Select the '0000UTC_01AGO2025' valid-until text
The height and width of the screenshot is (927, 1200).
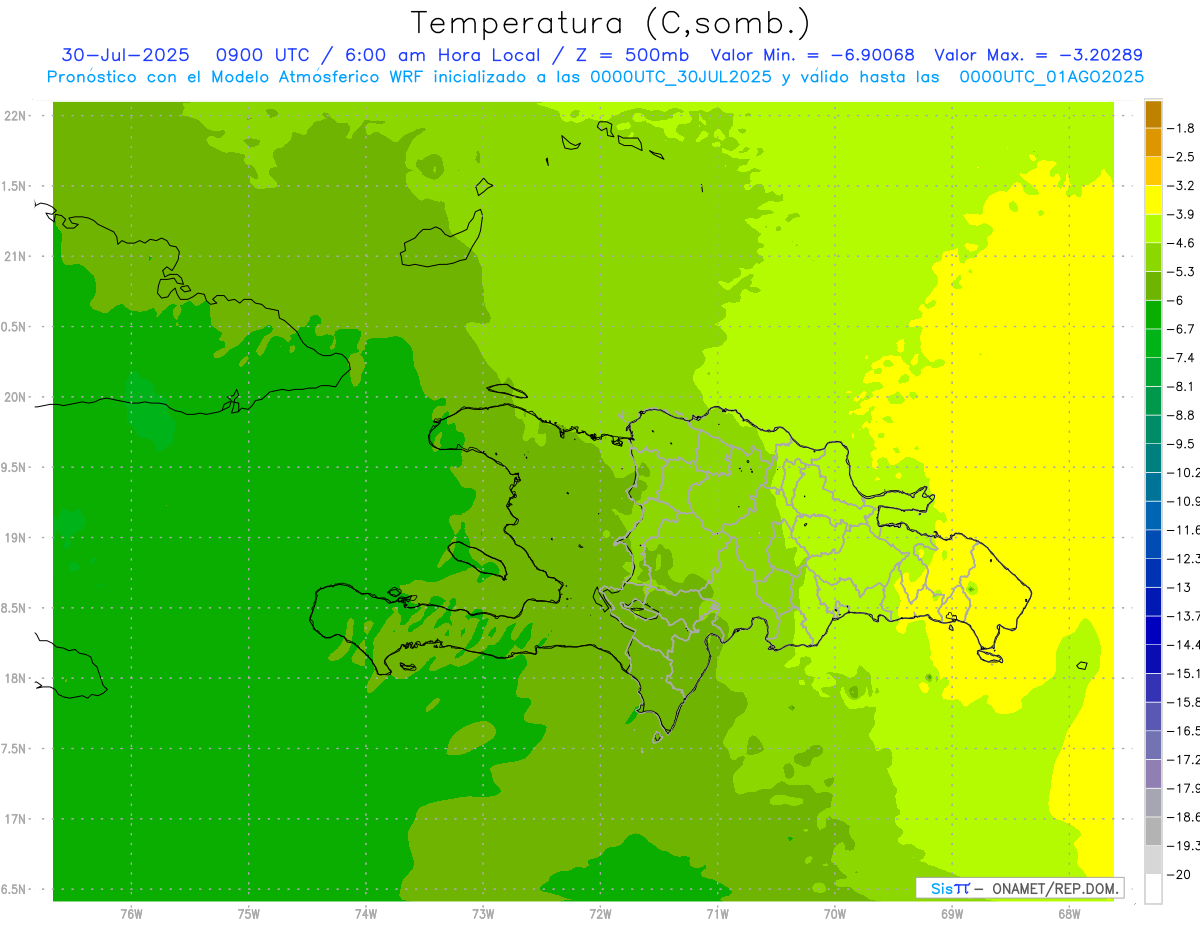1052,76
